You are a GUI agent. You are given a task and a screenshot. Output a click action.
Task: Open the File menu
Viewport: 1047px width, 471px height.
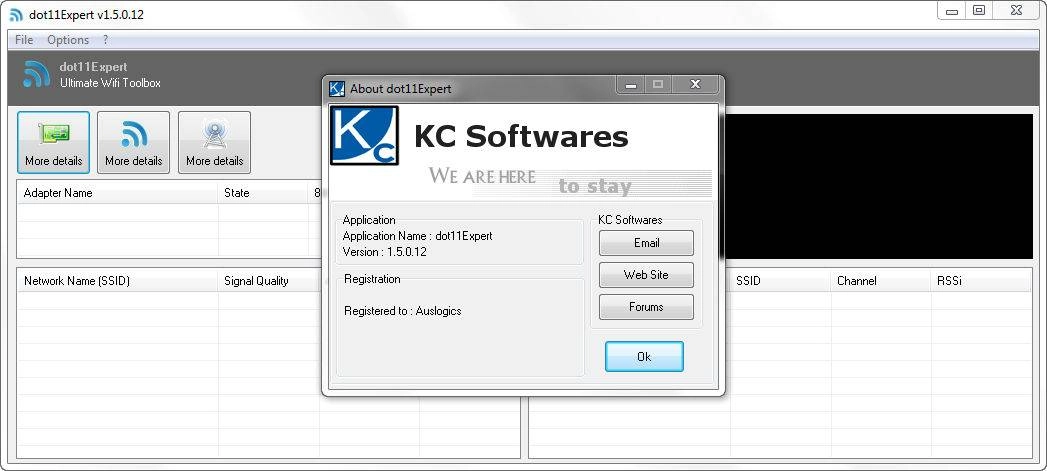click(24, 40)
